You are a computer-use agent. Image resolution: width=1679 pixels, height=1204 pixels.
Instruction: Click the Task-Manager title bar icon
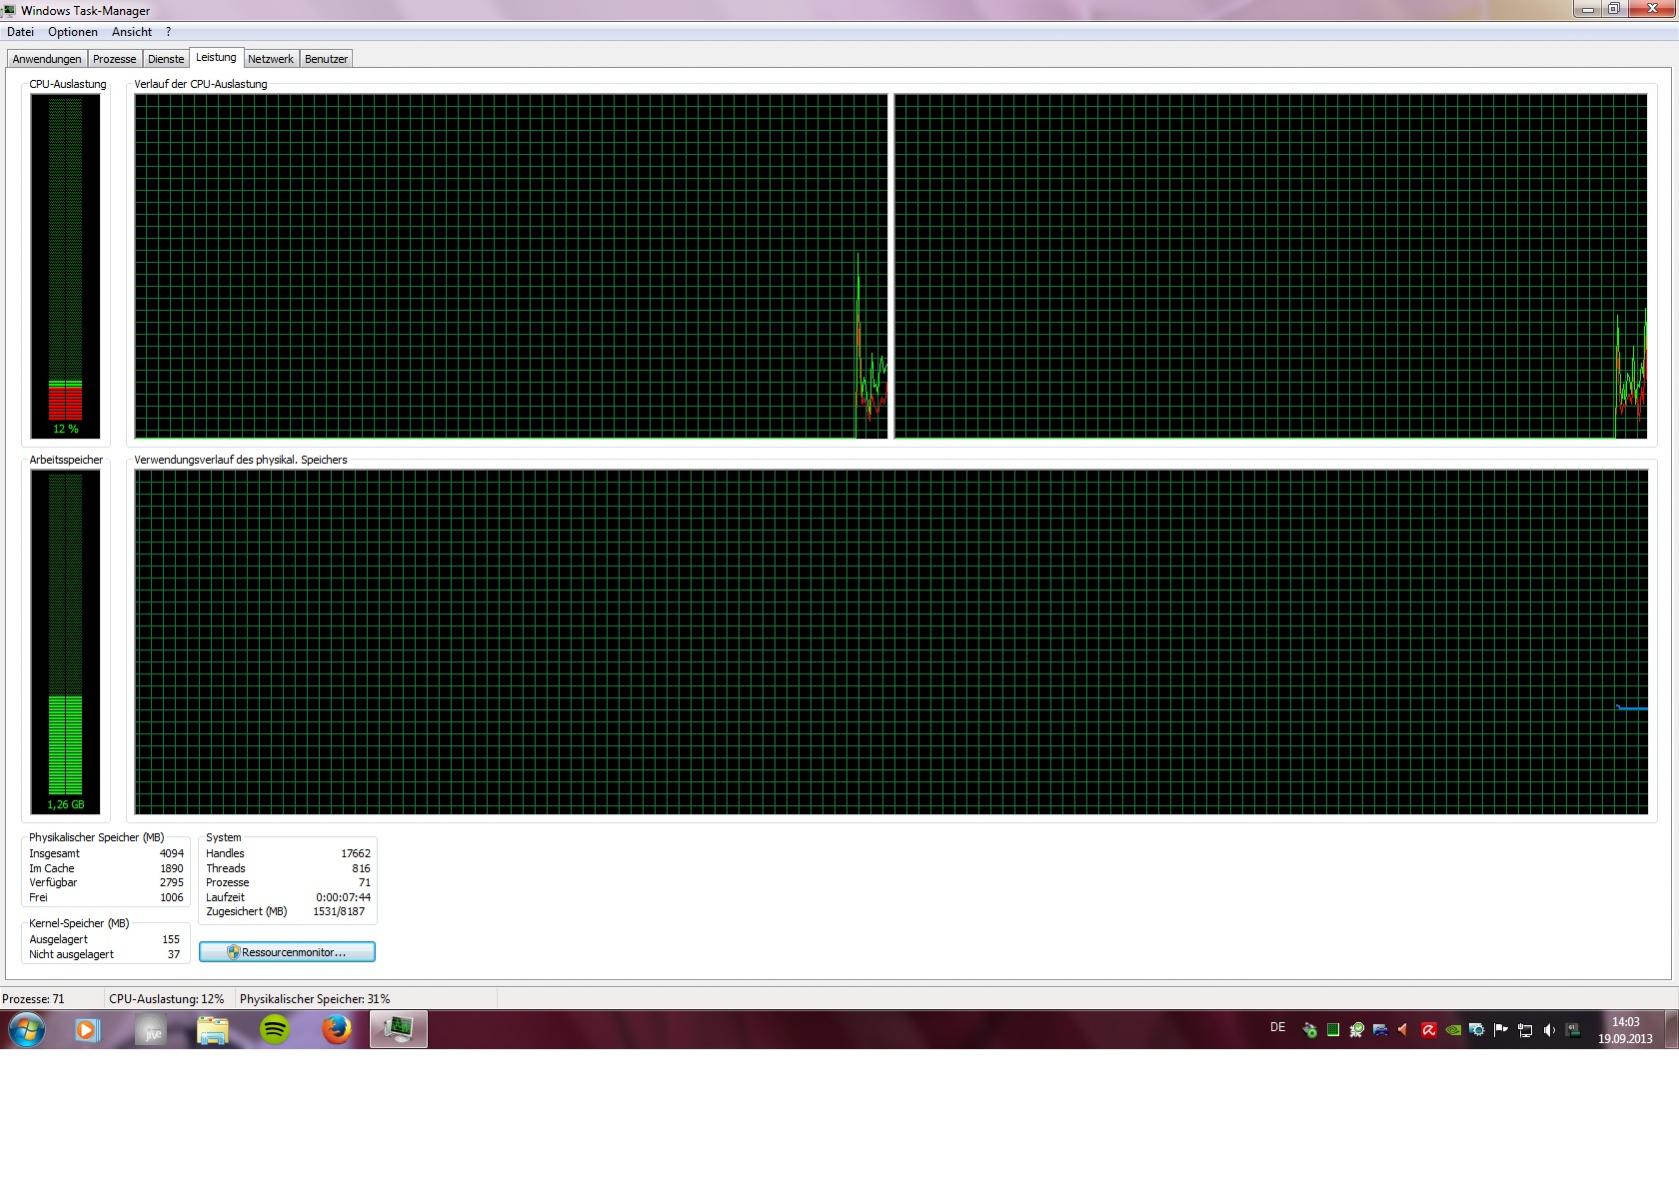click(9, 10)
